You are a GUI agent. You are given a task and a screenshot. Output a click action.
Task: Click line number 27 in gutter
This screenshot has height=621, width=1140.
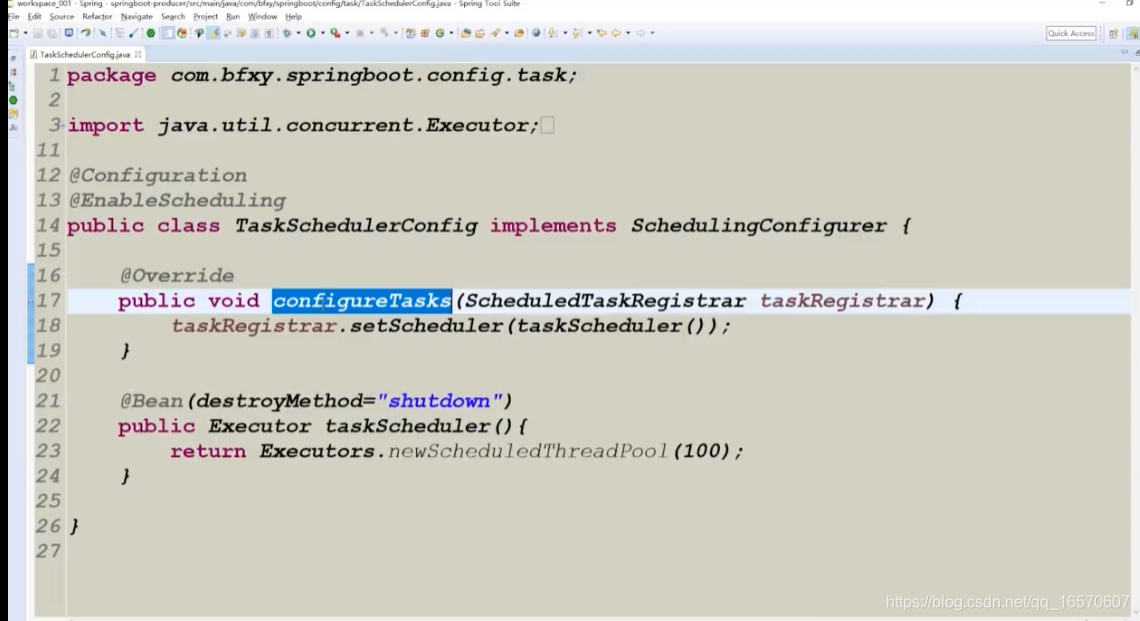tap(48, 551)
